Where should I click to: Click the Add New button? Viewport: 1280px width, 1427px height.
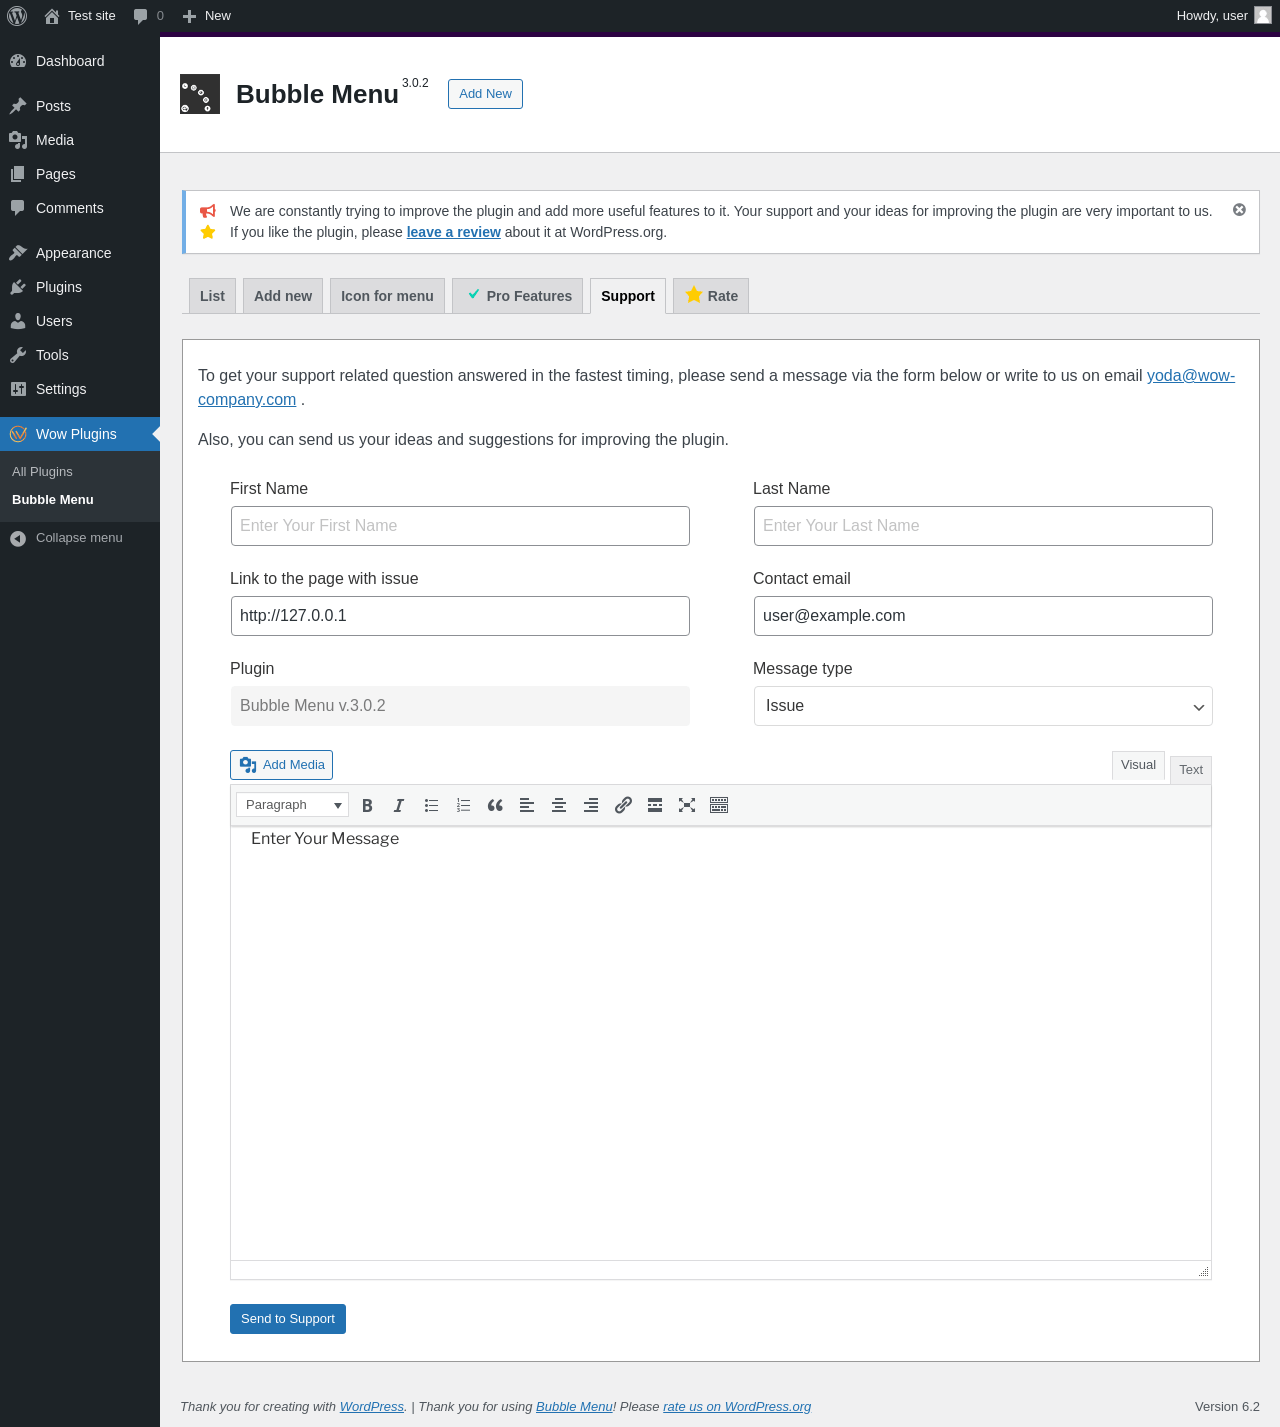point(485,94)
